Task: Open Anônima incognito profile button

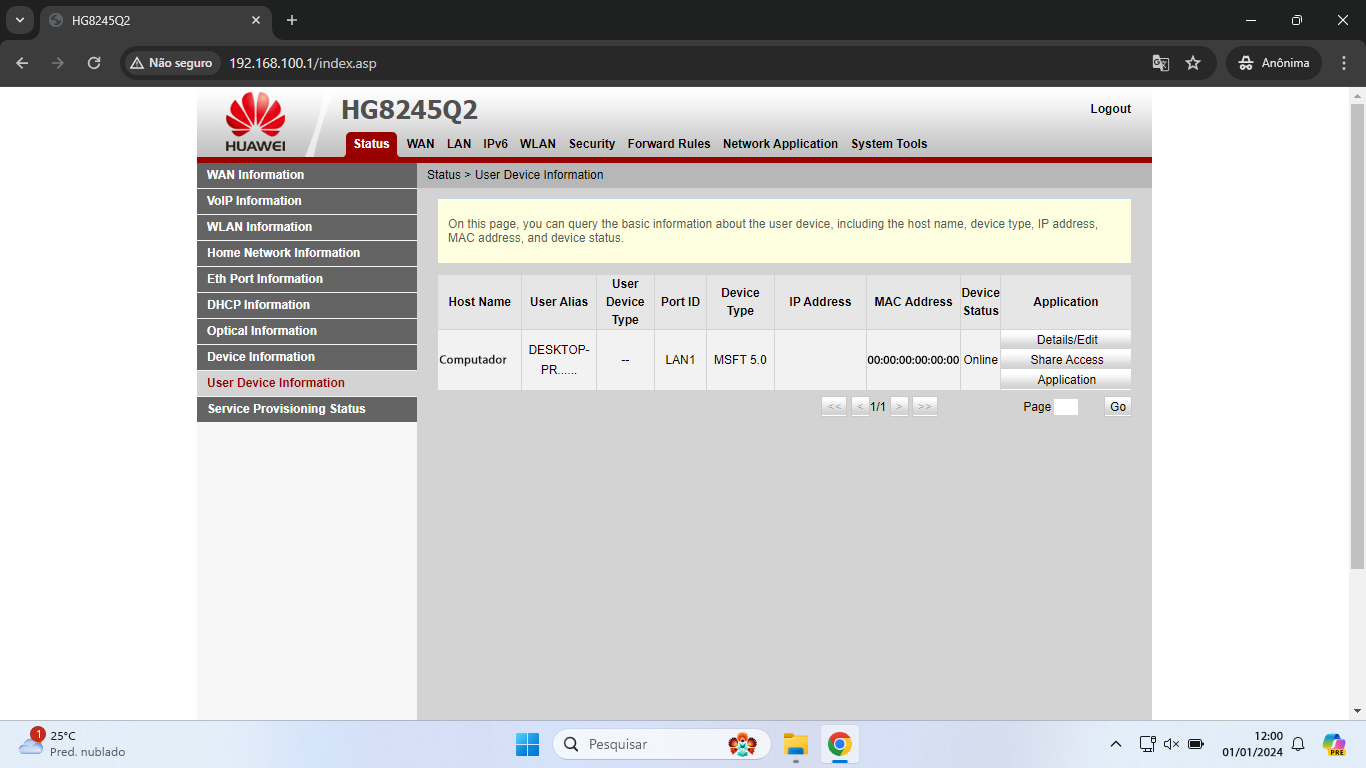Action: coord(1274,63)
